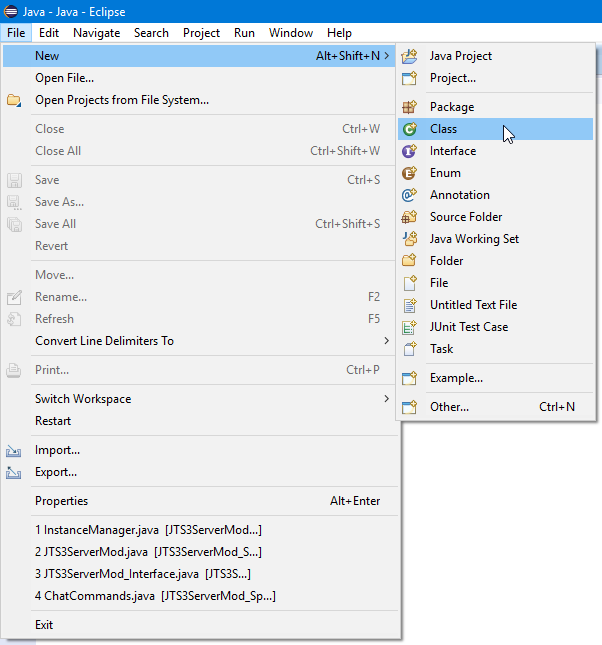Select Example... in the New submenu
The height and width of the screenshot is (645, 602).
point(495,378)
